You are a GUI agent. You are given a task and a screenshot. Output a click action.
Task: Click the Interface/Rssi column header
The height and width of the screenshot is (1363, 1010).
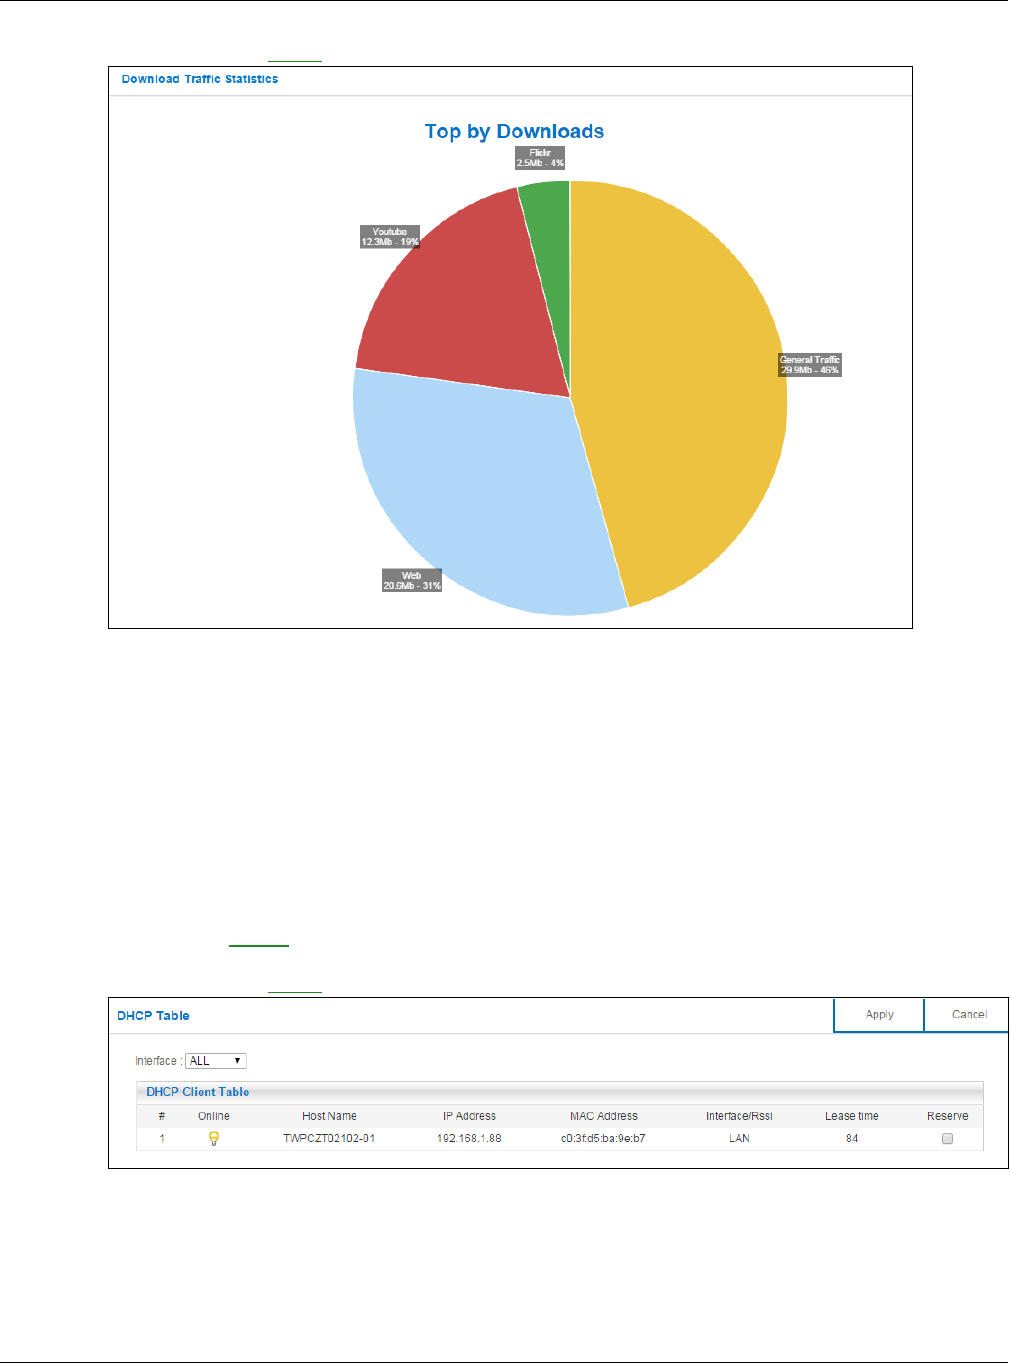739,1116
